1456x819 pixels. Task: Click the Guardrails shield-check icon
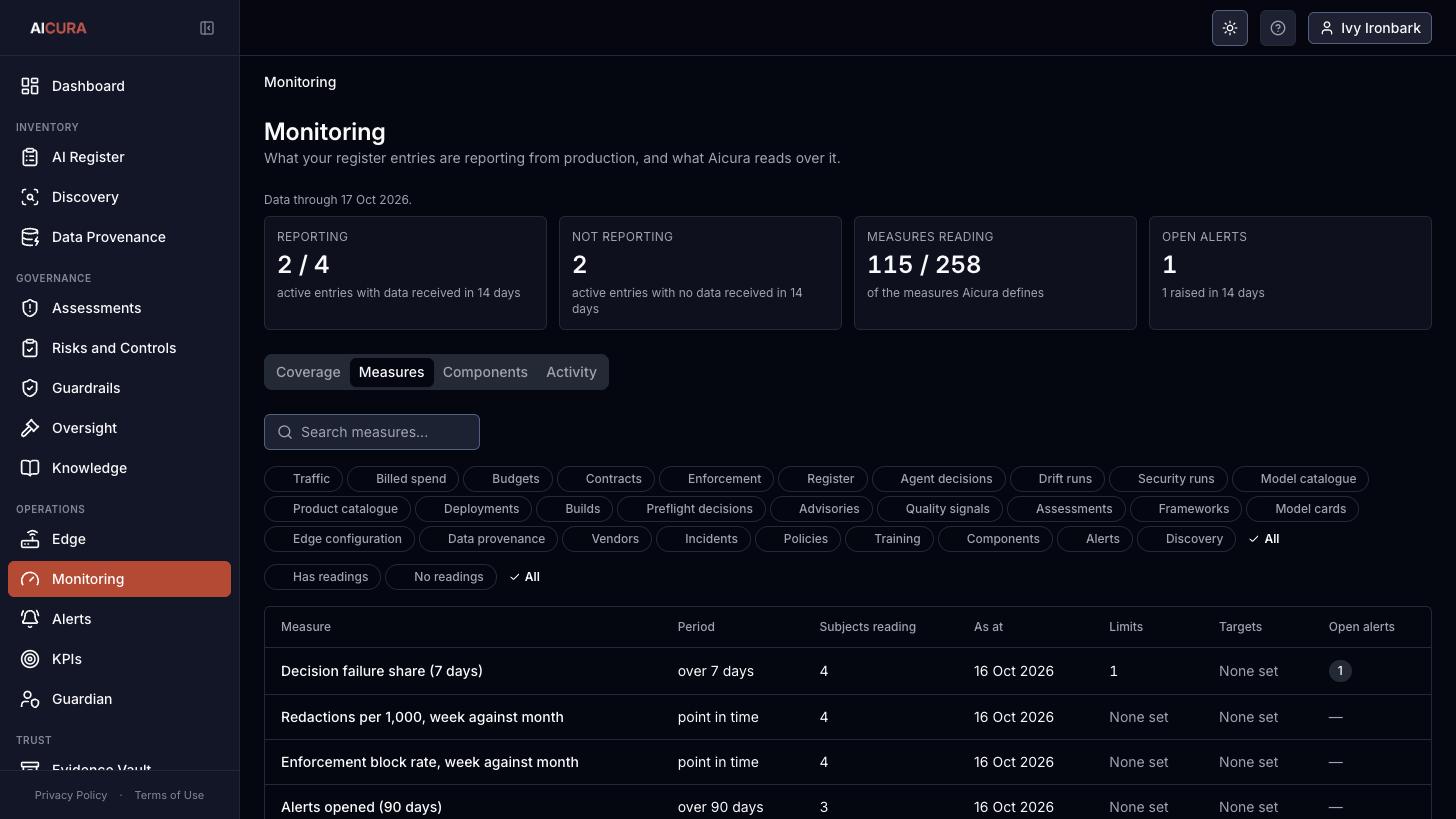[30, 388]
